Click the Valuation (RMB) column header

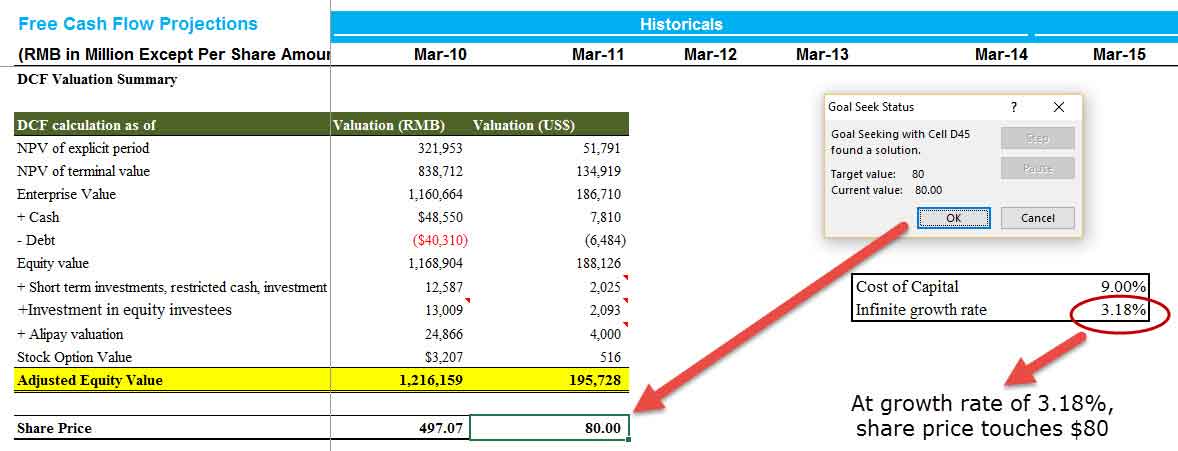(388, 126)
